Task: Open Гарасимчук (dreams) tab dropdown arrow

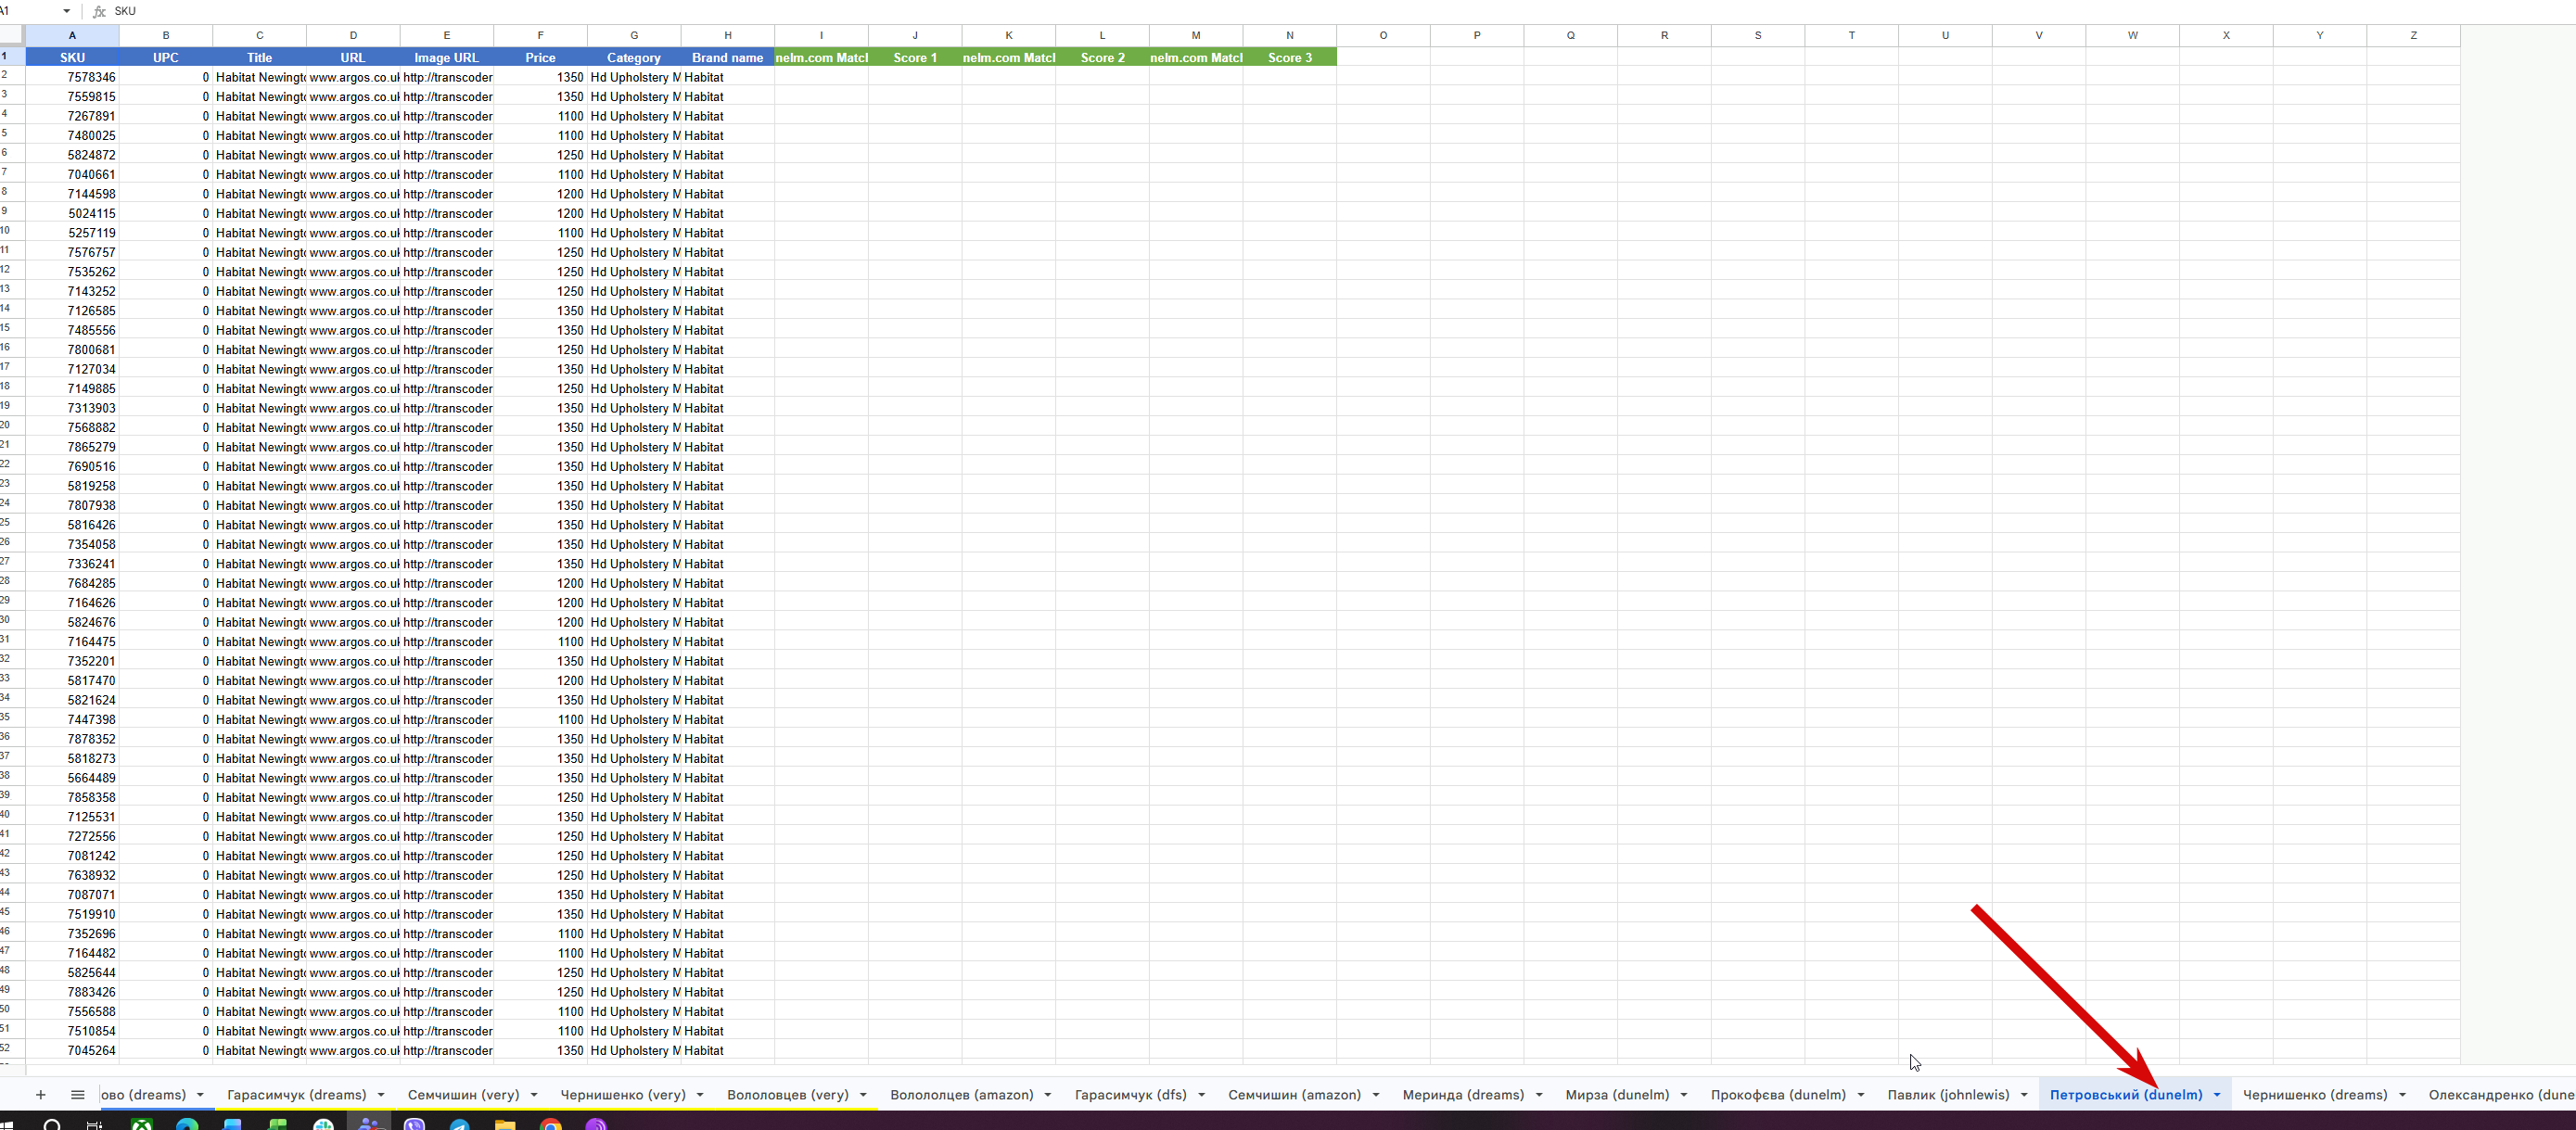Action: click(381, 1095)
